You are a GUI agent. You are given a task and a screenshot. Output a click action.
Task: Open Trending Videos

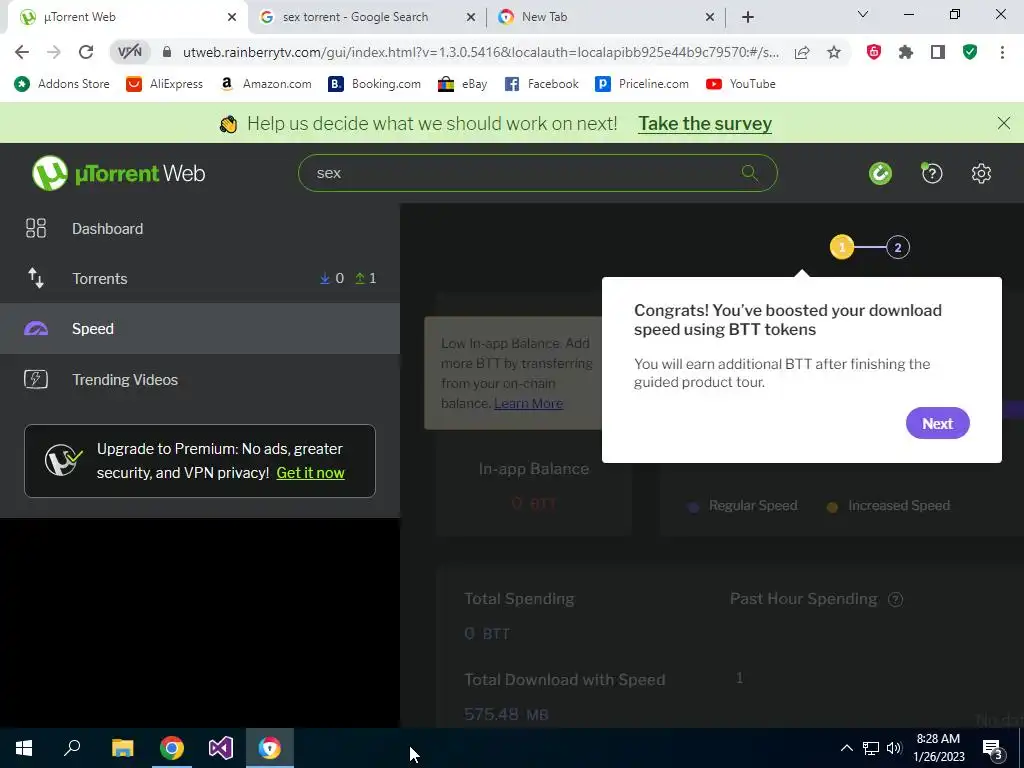[x=200, y=379]
